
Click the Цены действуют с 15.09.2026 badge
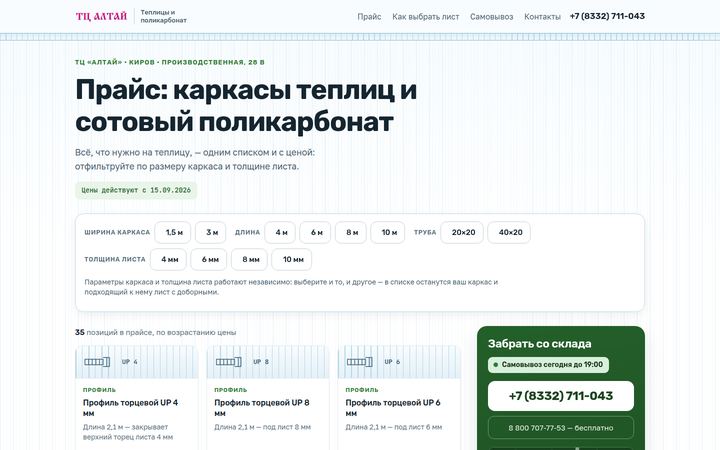[136, 190]
